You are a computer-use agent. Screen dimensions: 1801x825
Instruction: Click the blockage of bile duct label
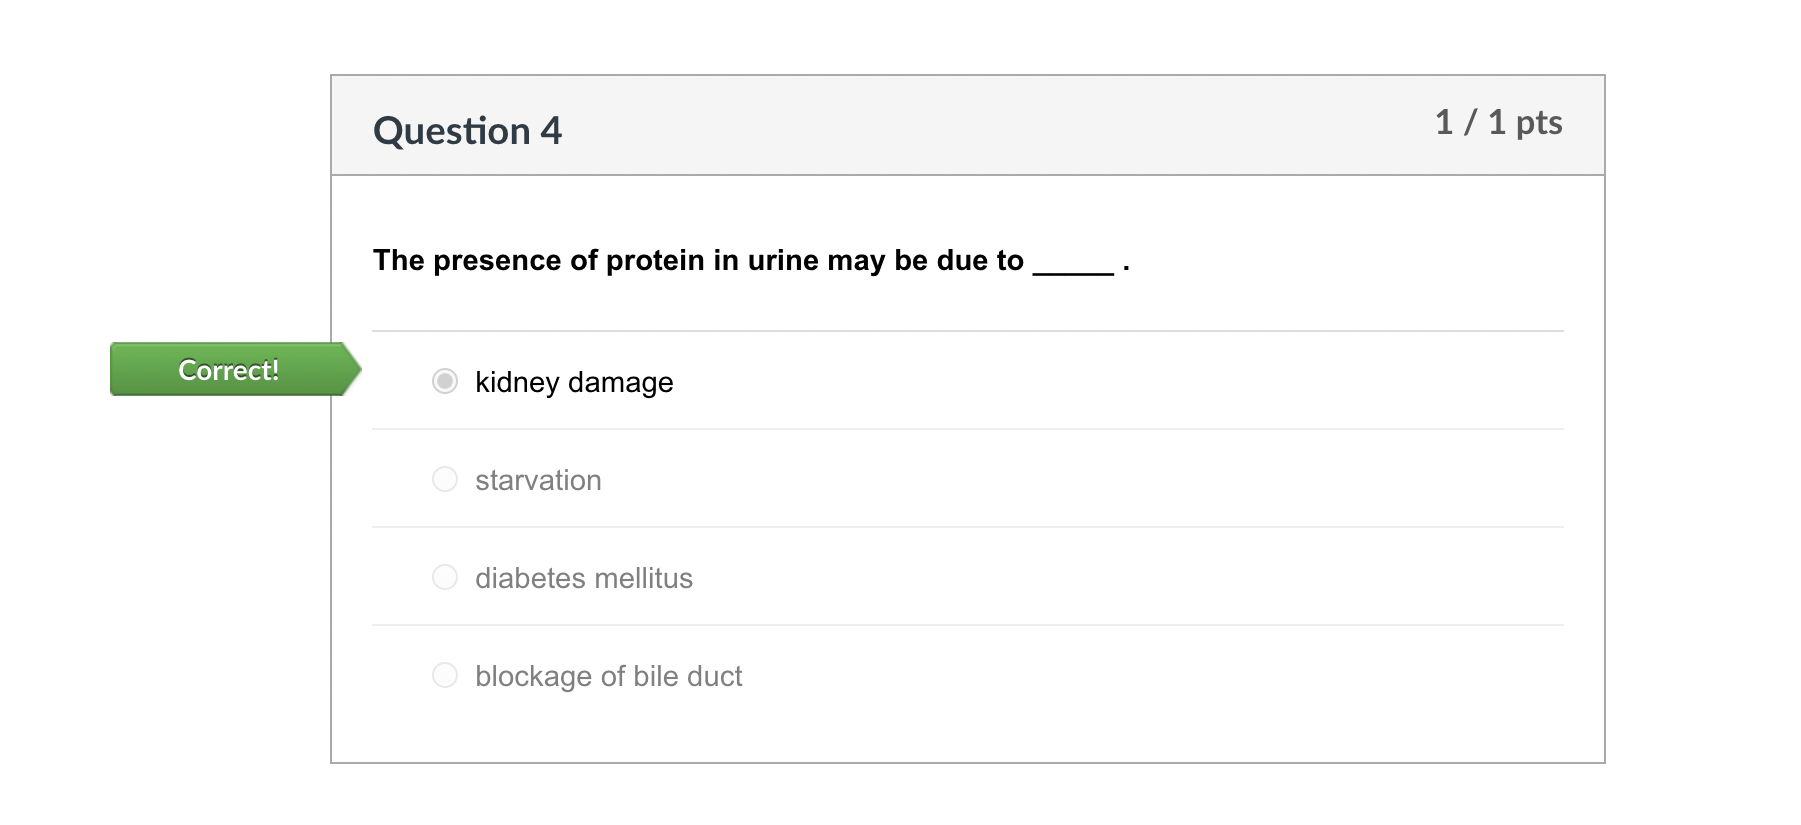[608, 675]
